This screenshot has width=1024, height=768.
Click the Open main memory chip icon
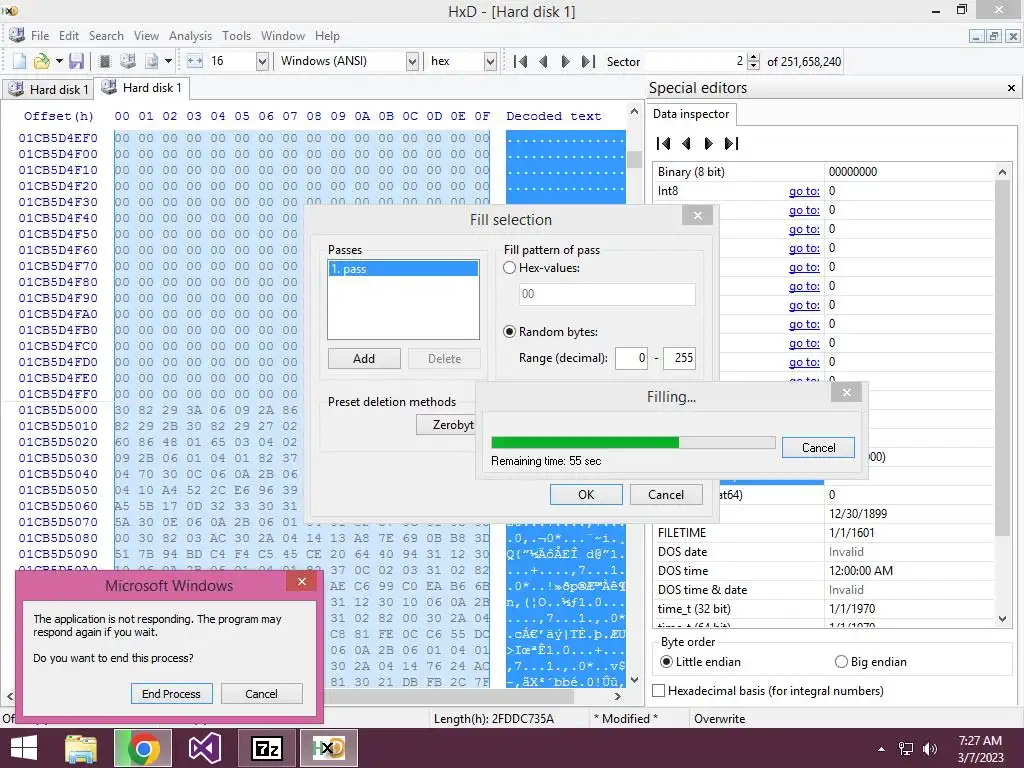[104, 61]
